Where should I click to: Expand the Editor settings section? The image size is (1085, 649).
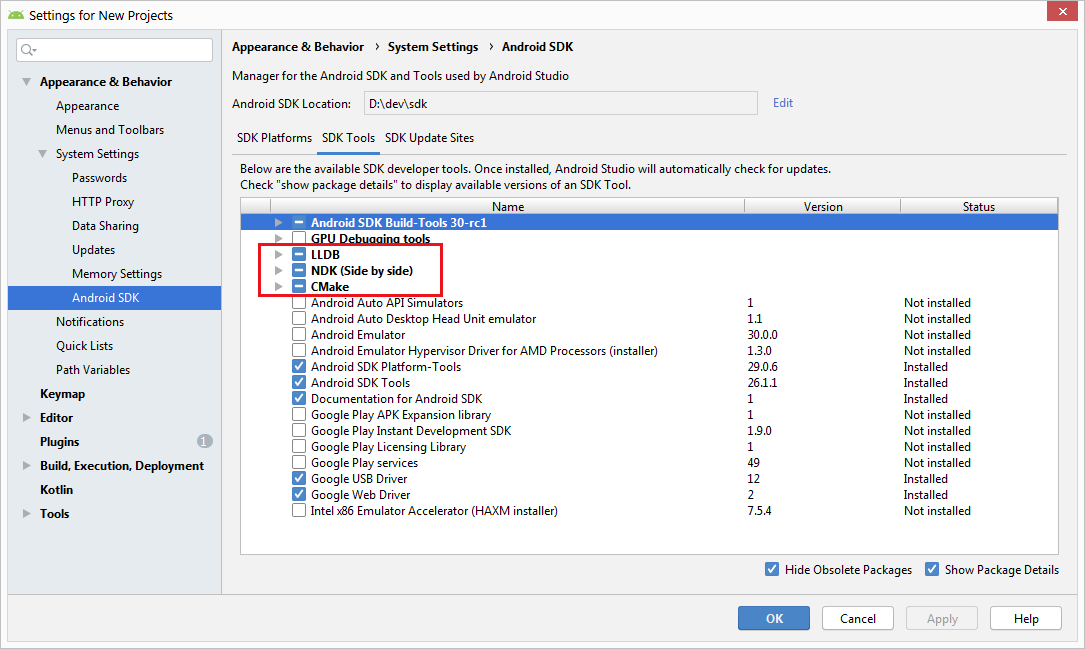26,417
